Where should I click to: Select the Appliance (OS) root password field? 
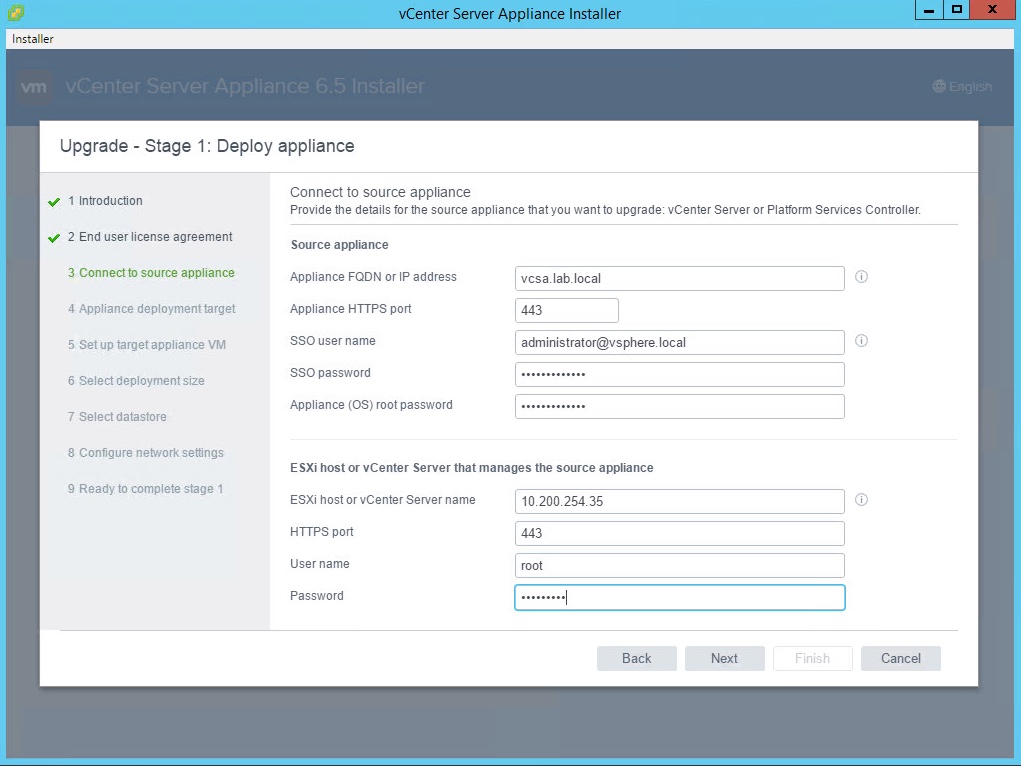click(679, 406)
